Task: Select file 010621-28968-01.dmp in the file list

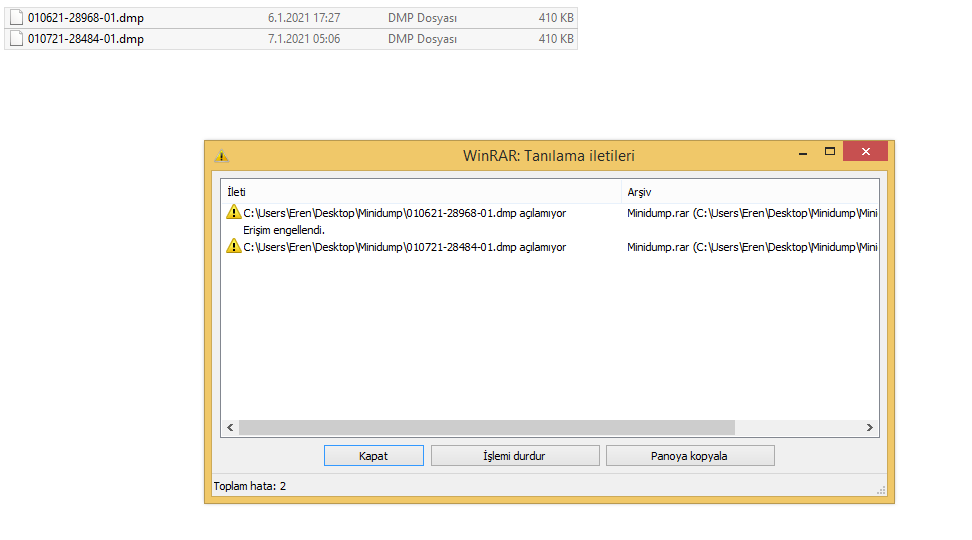Action: (291, 18)
